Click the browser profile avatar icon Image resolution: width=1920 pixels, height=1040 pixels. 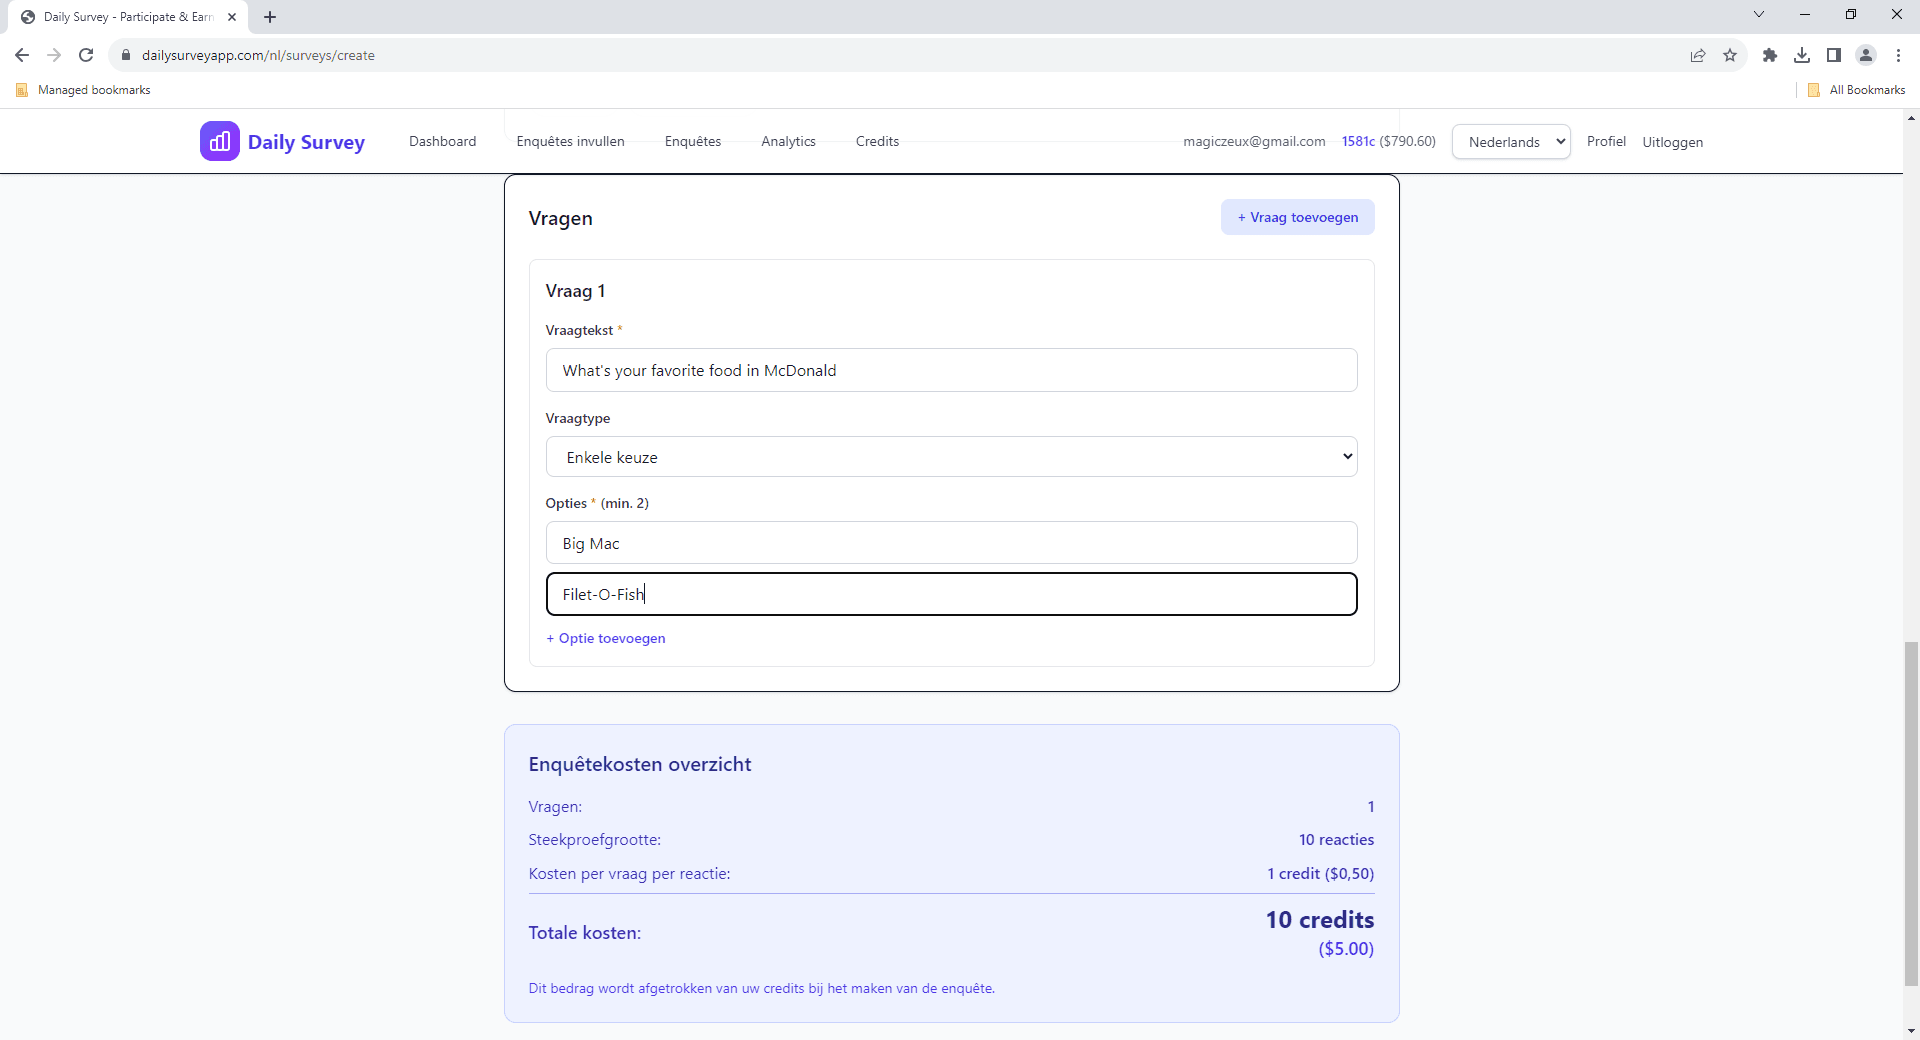click(x=1866, y=55)
